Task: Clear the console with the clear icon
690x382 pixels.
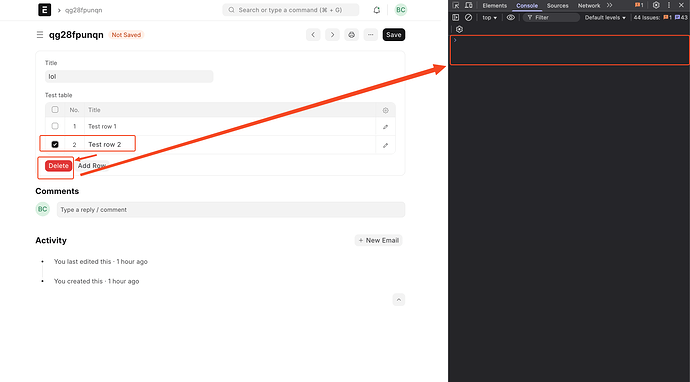Action: pyautogui.click(x=469, y=18)
